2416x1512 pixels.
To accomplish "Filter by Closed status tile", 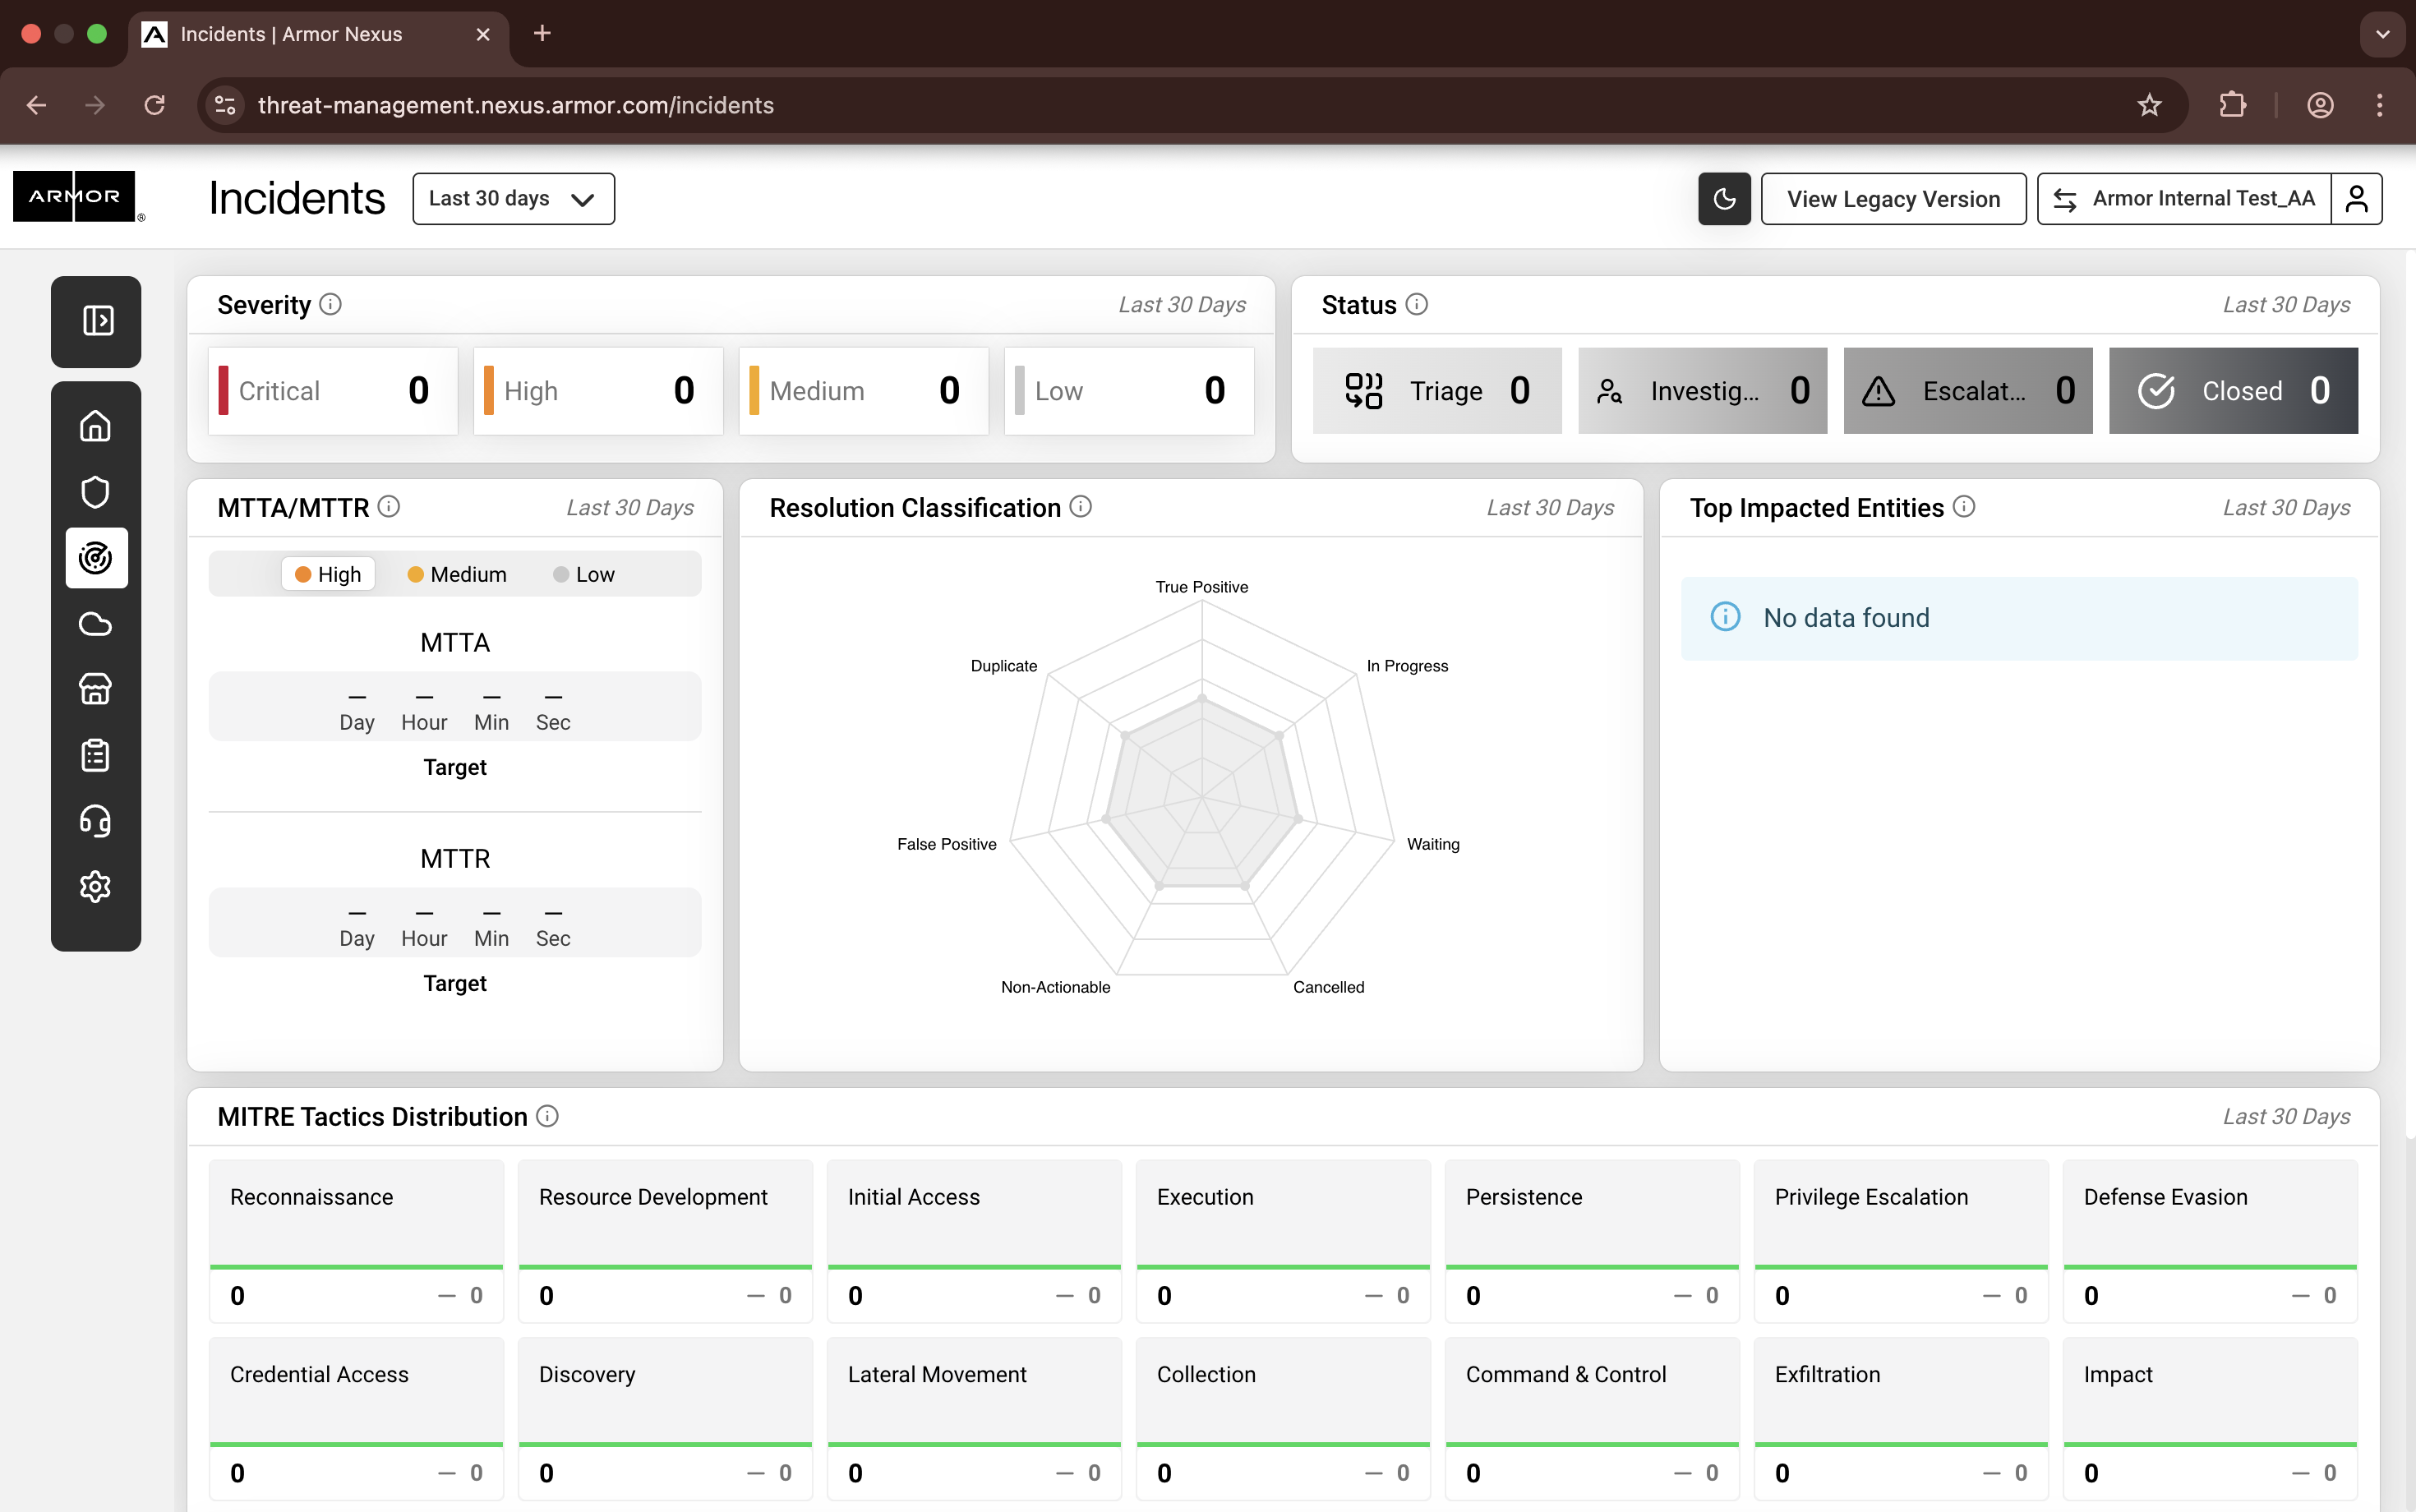I will click(2232, 391).
